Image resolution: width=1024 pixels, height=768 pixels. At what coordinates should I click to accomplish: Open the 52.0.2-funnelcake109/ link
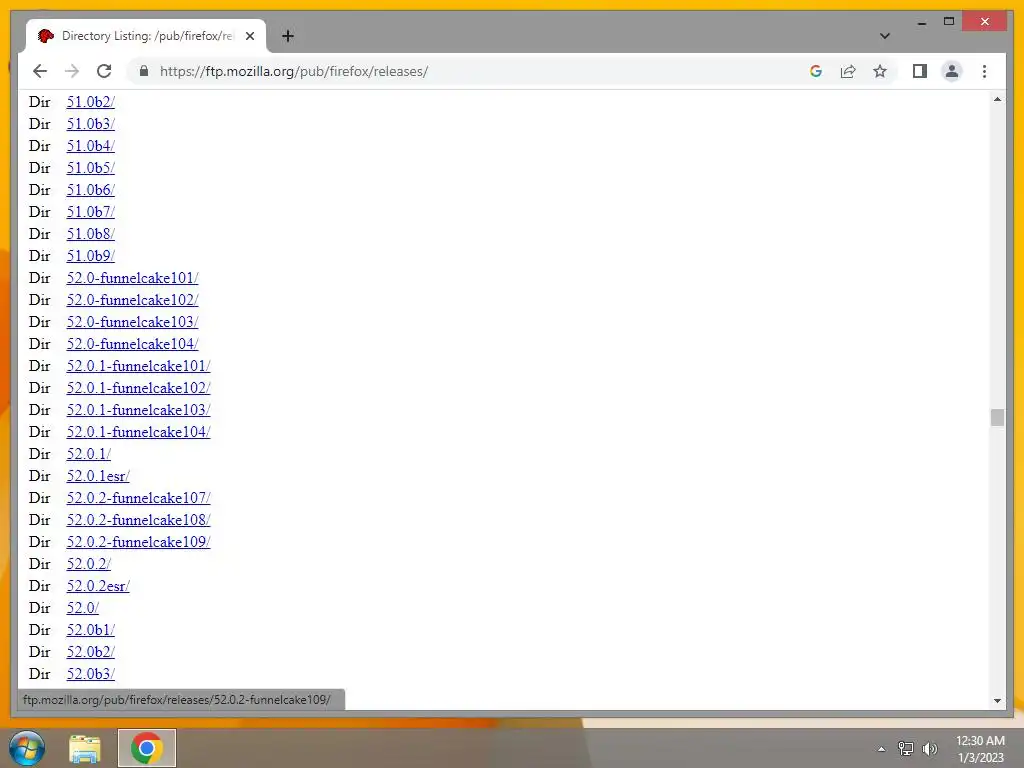138,542
